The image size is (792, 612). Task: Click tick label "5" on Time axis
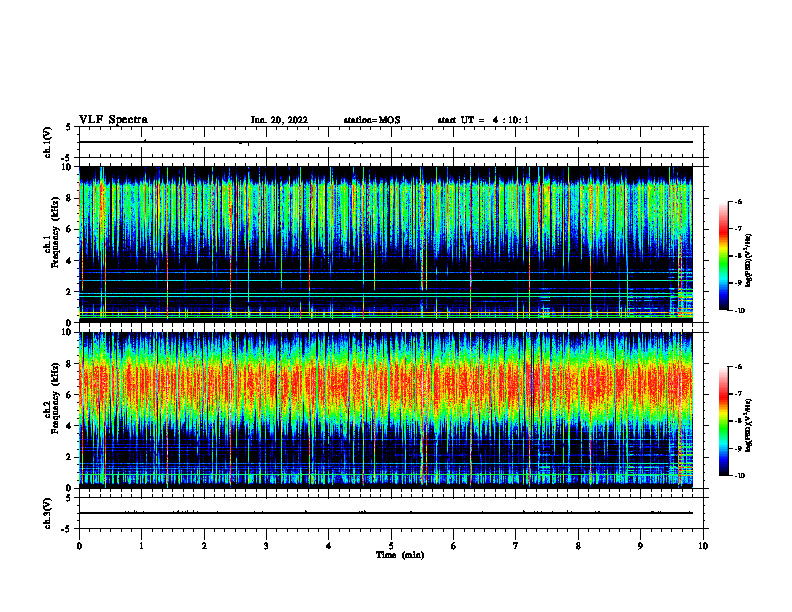391,546
